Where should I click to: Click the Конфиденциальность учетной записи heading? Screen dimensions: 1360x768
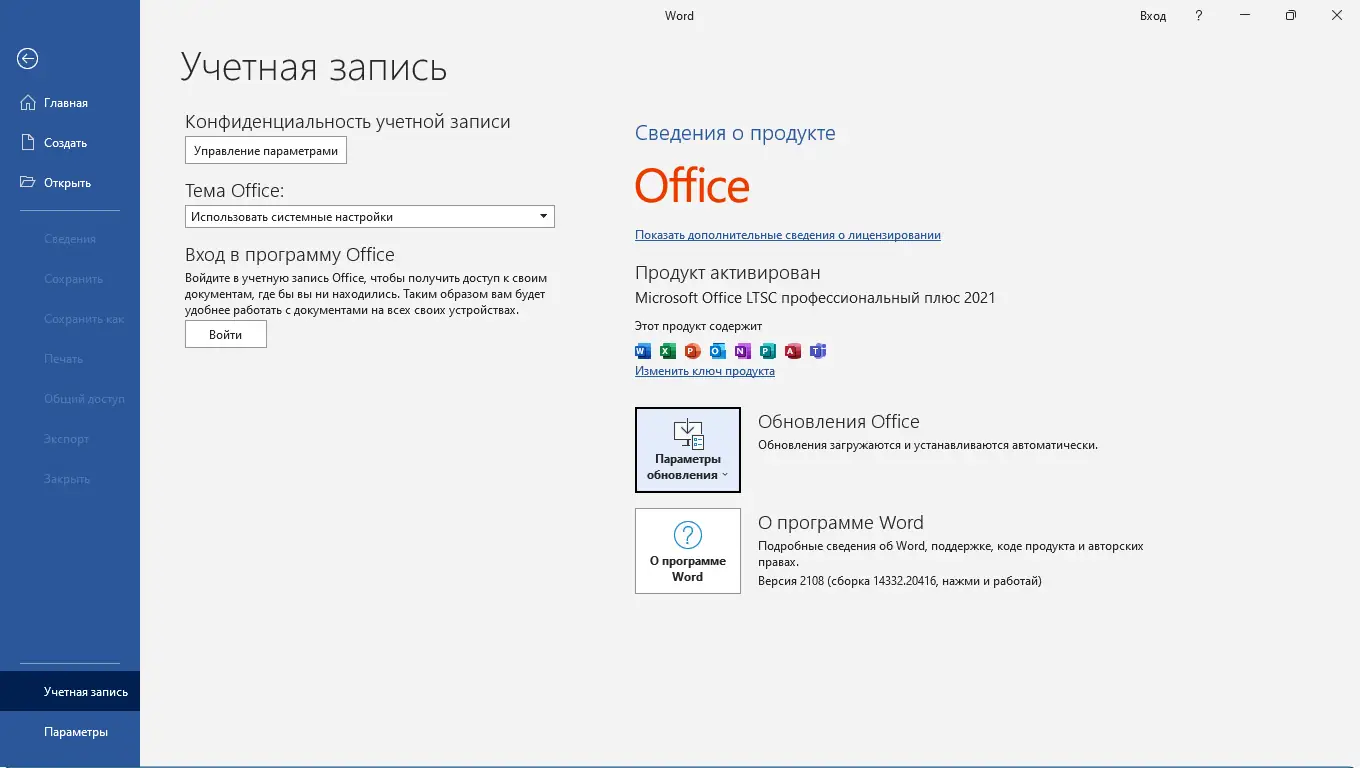(348, 122)
